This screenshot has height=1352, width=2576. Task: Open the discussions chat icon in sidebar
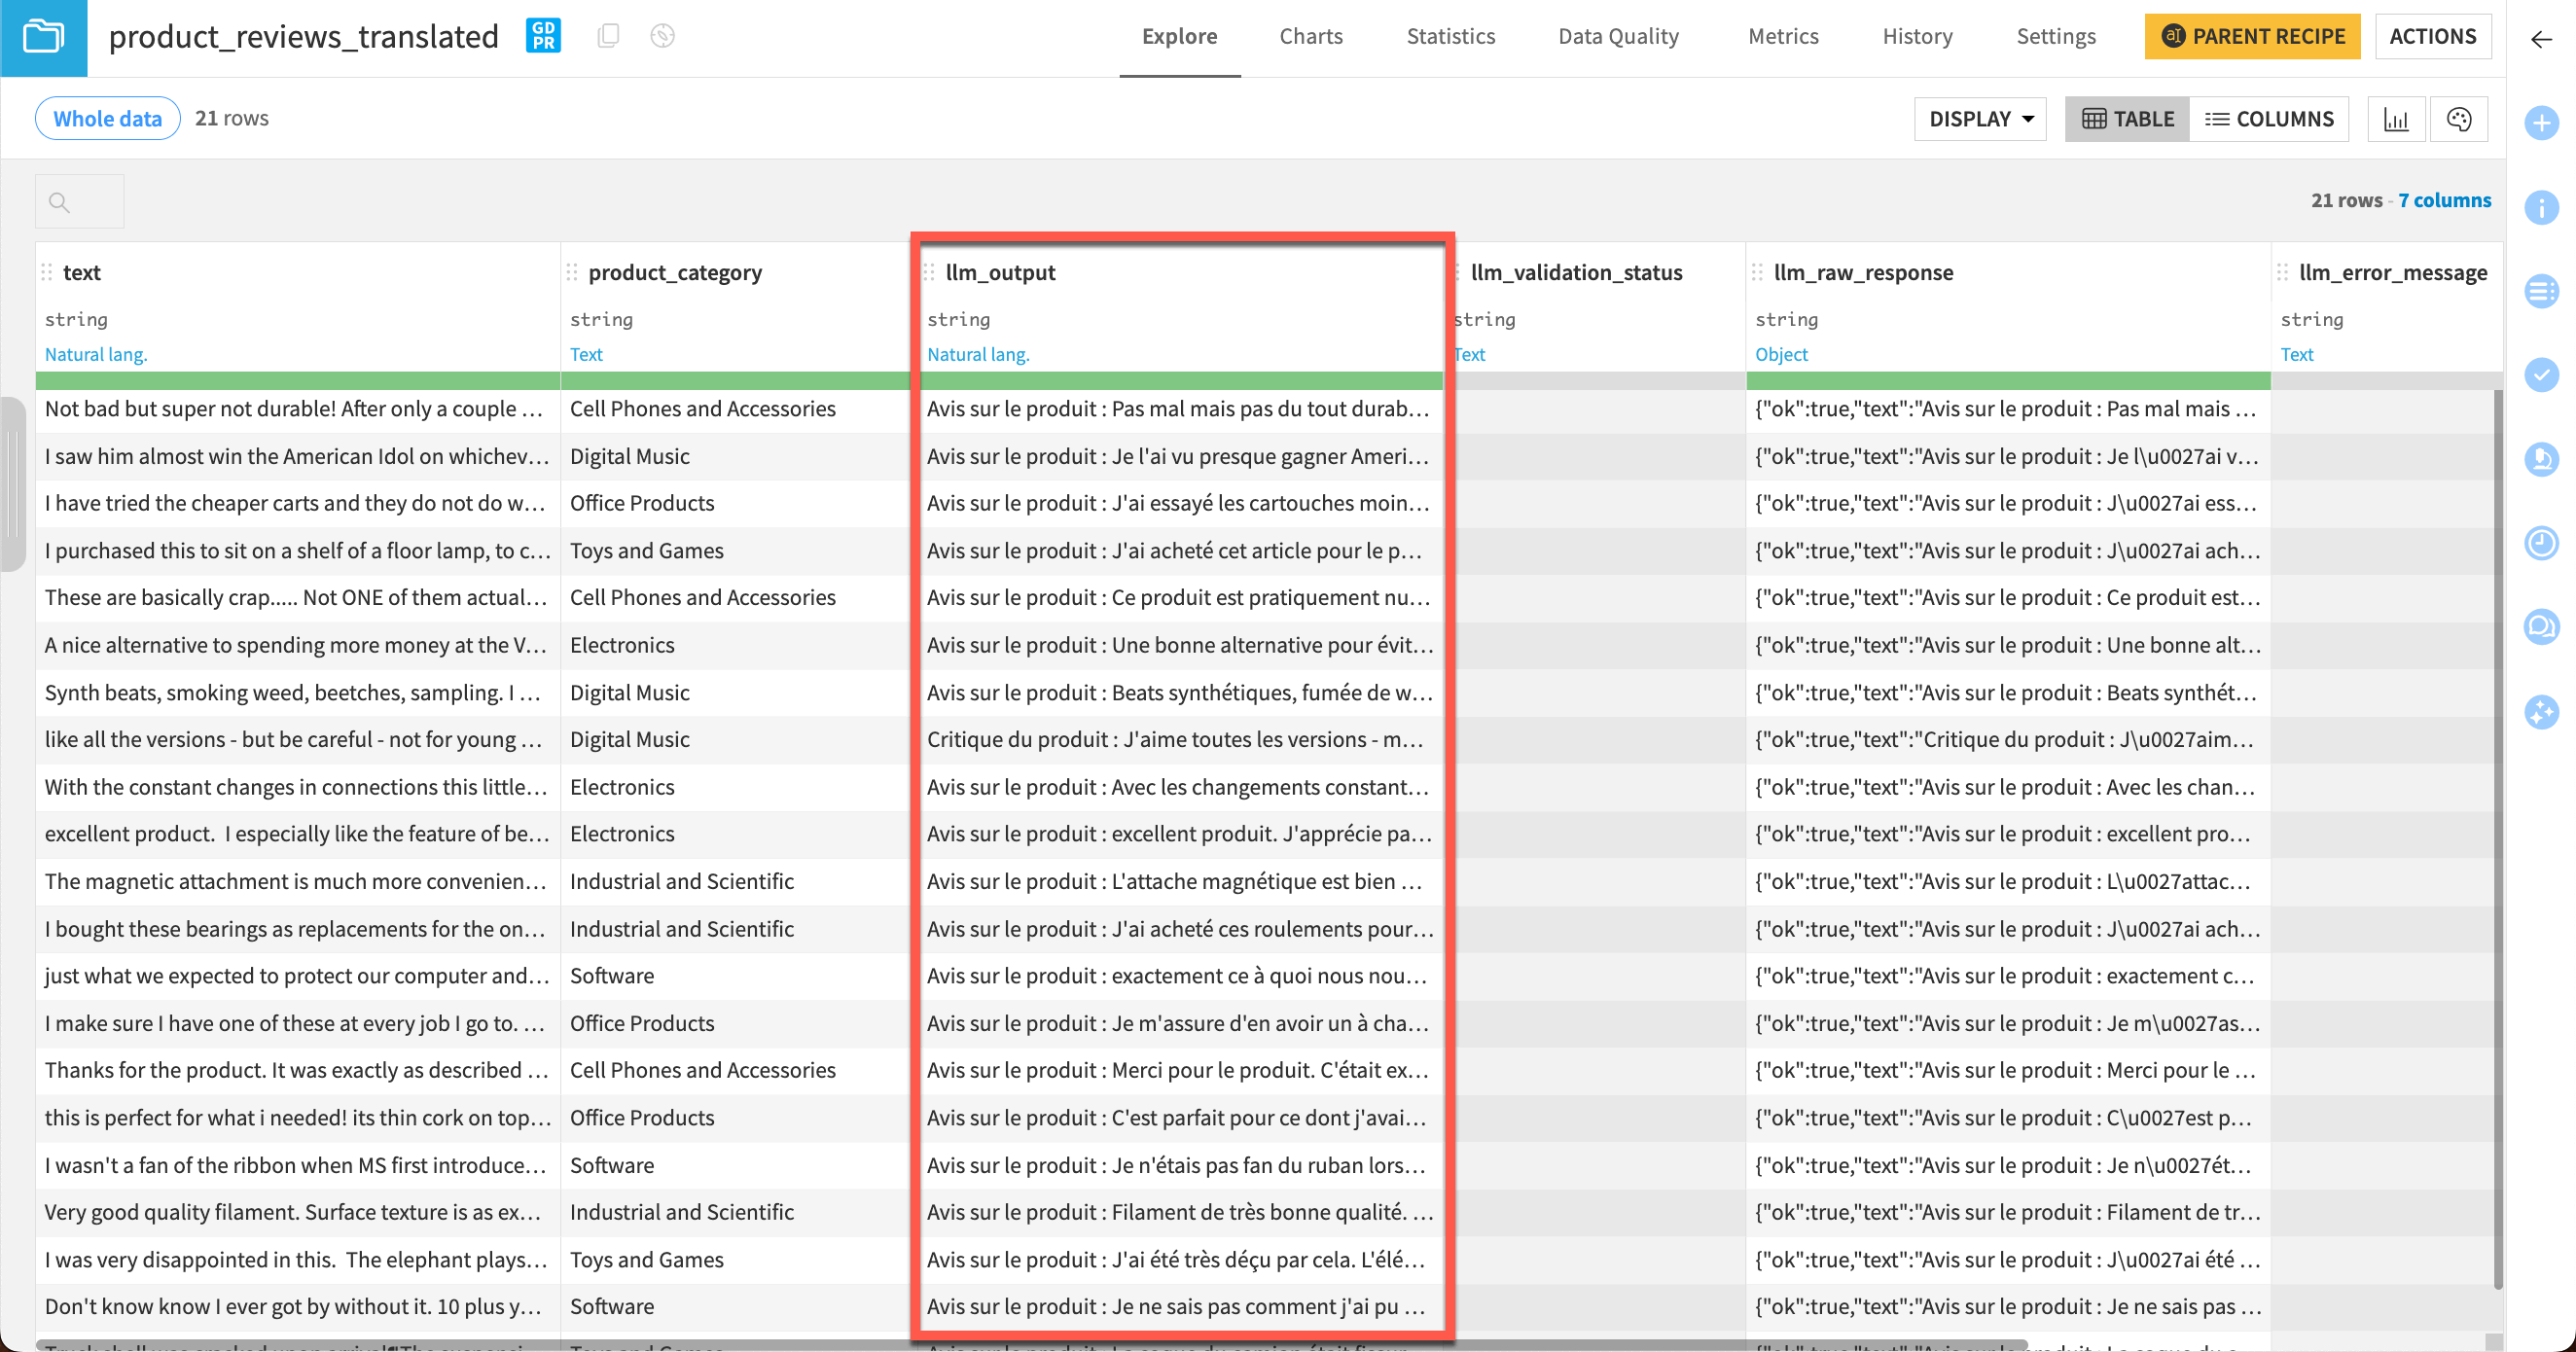coord(2541,627)
